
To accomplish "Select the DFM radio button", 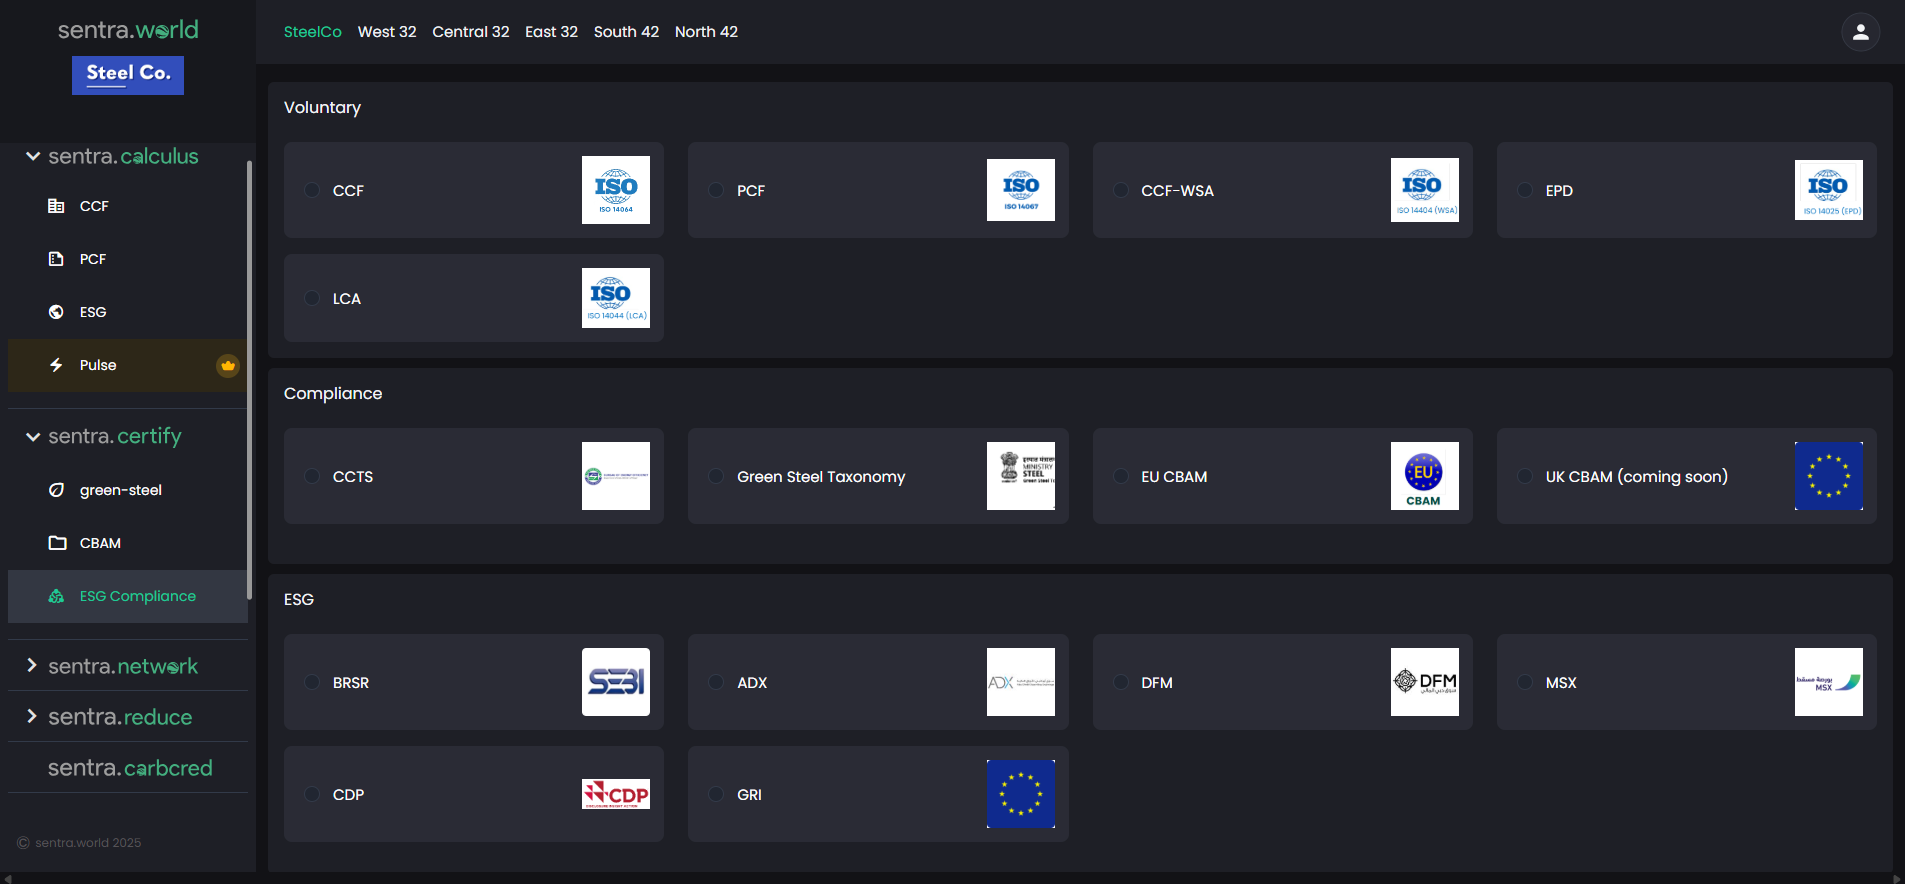I will click(x=1121, y=682).
